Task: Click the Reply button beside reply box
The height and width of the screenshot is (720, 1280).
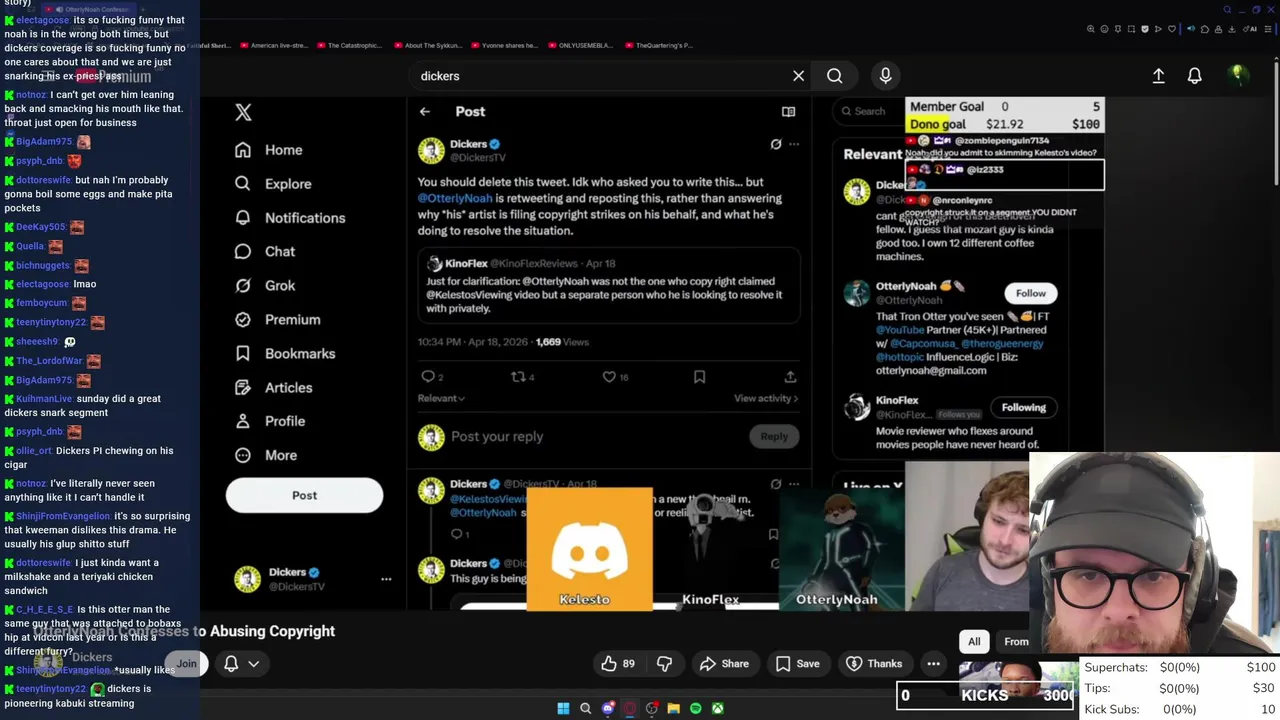Action: [774, 436]
